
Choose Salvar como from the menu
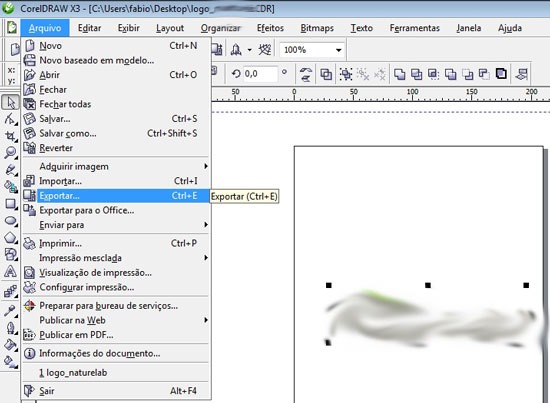[116, 133]
